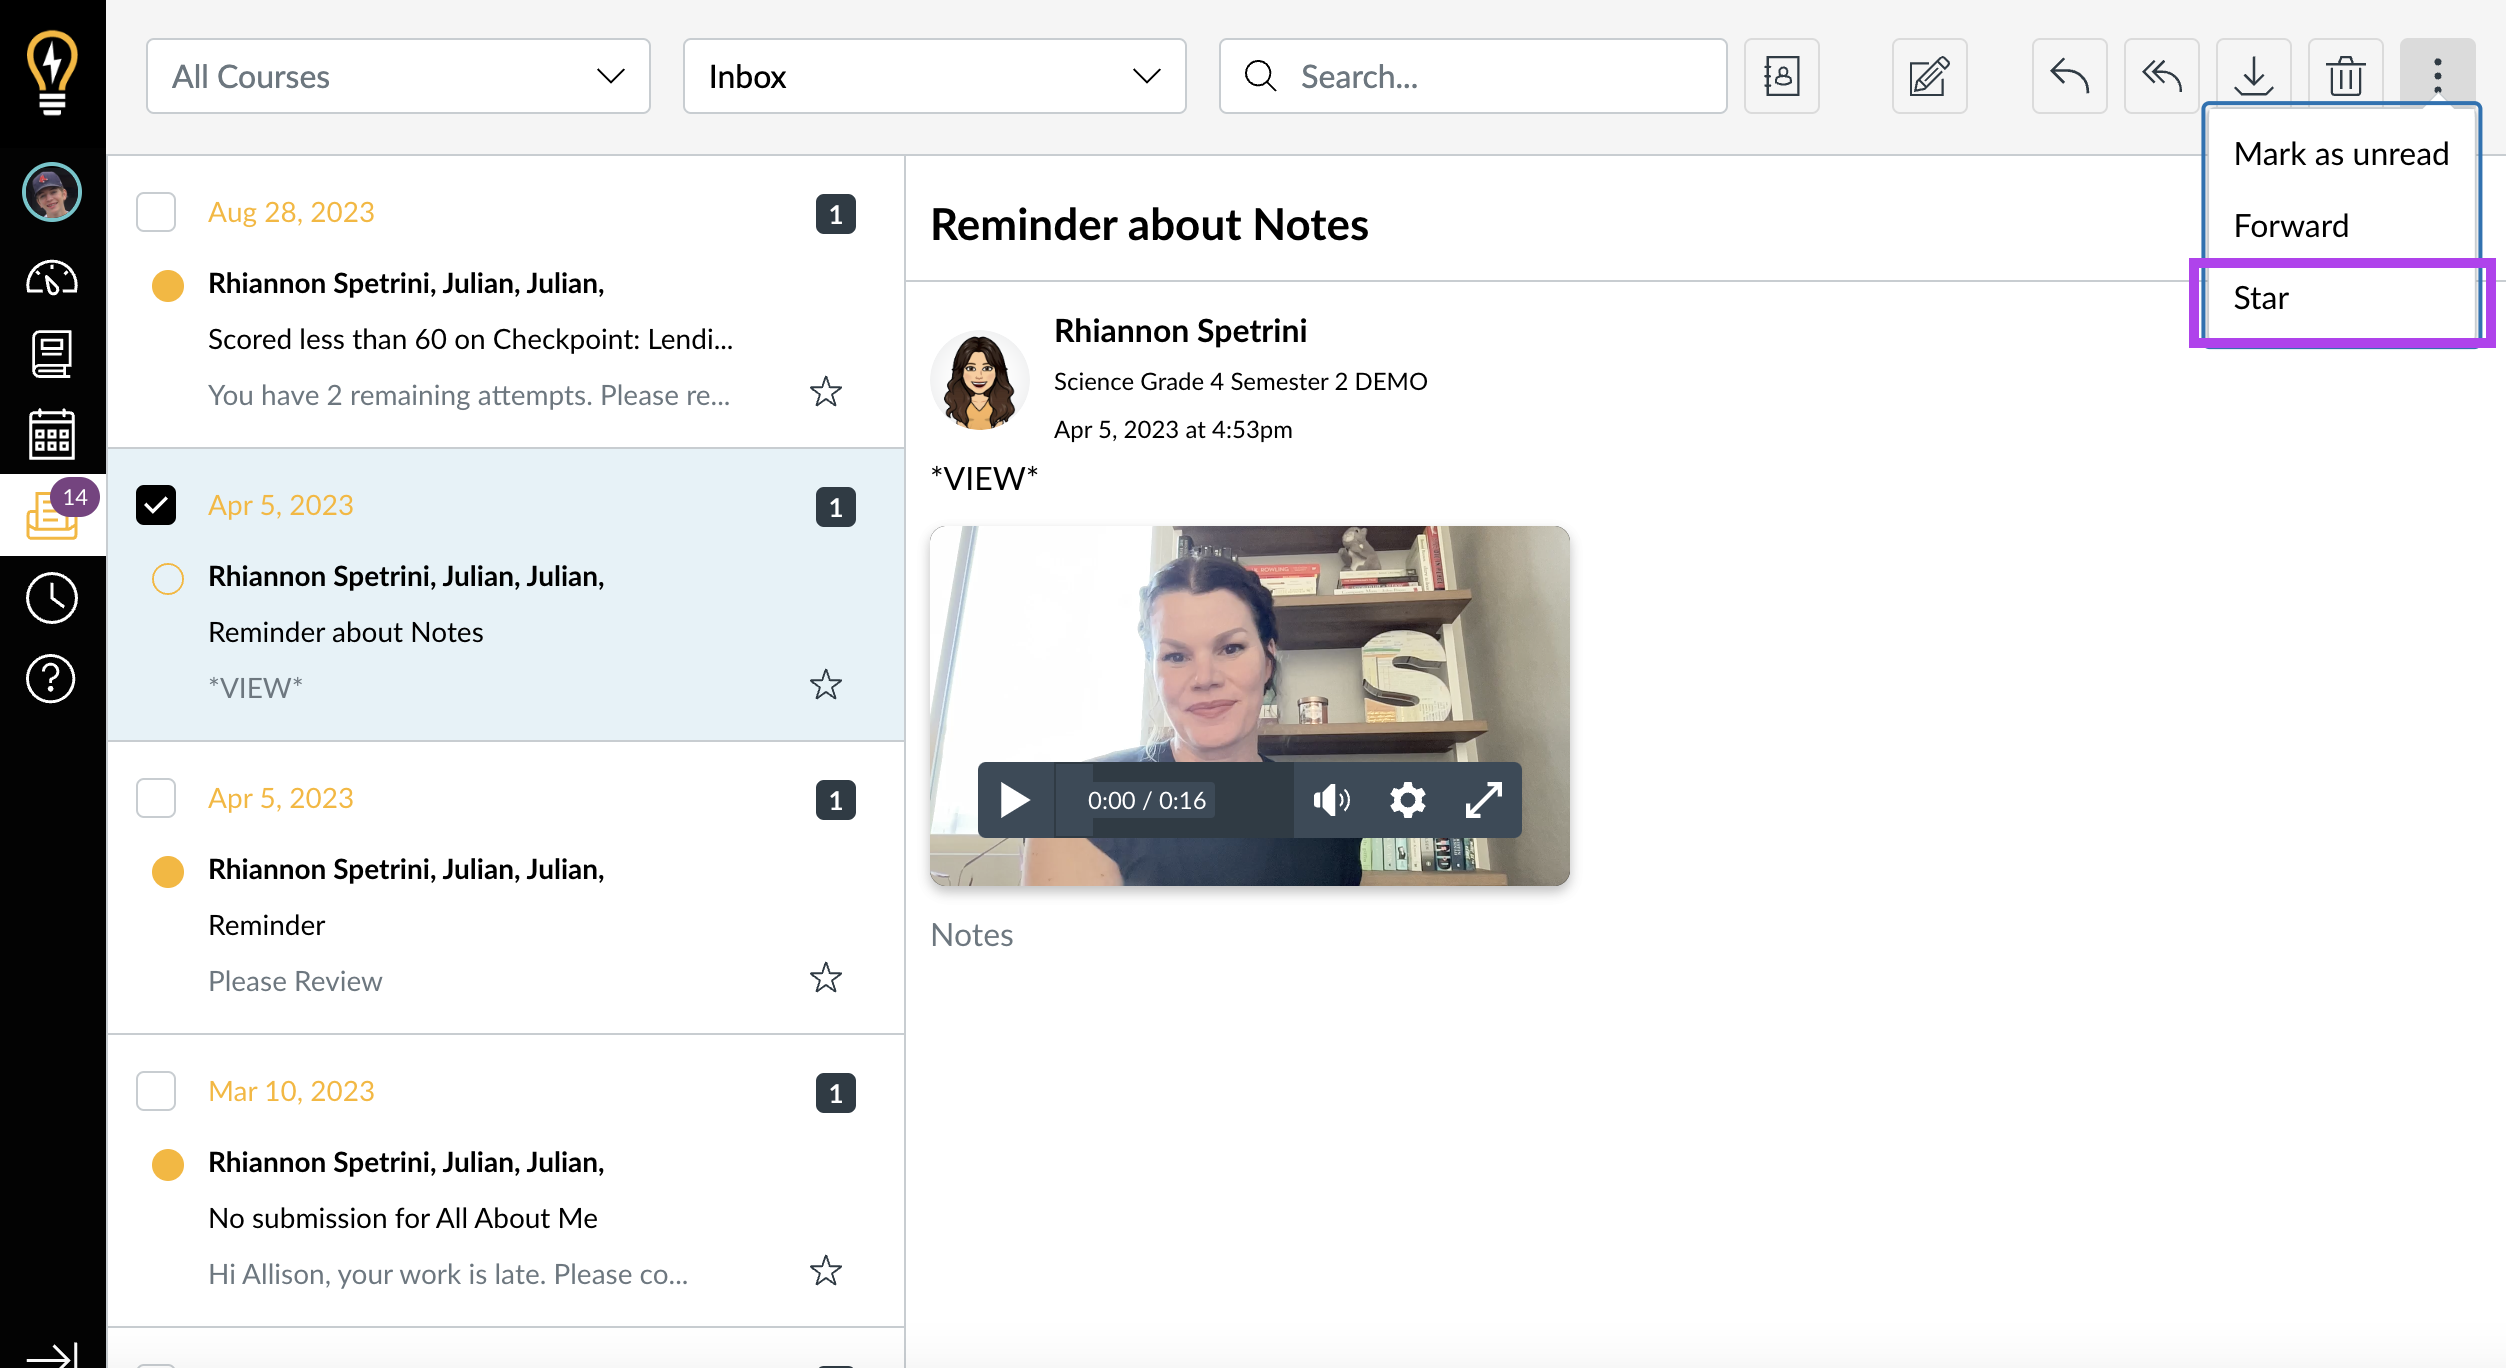Compose a new message with pencil icon
Screen dimensions: 2506x1368
(1929, 76)
